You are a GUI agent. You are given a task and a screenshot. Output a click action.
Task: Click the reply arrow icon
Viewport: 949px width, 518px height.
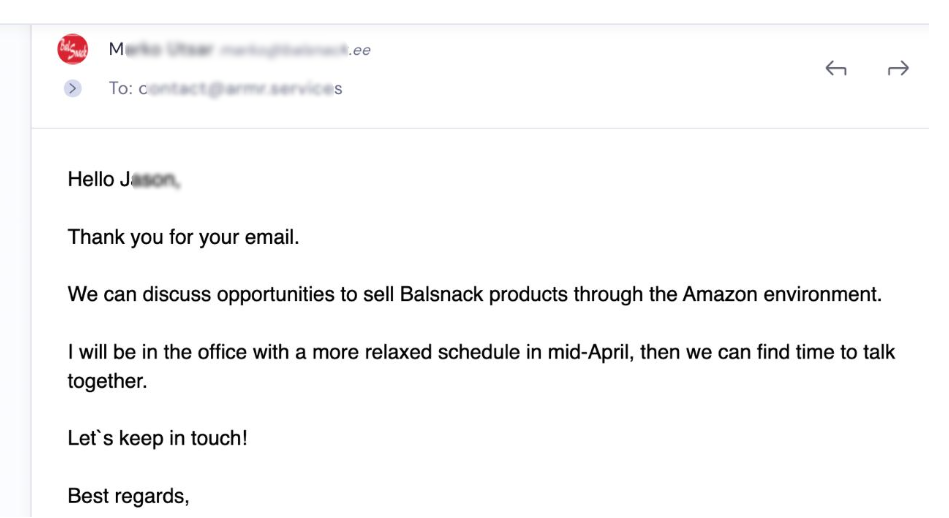click(x=835, y=68)
